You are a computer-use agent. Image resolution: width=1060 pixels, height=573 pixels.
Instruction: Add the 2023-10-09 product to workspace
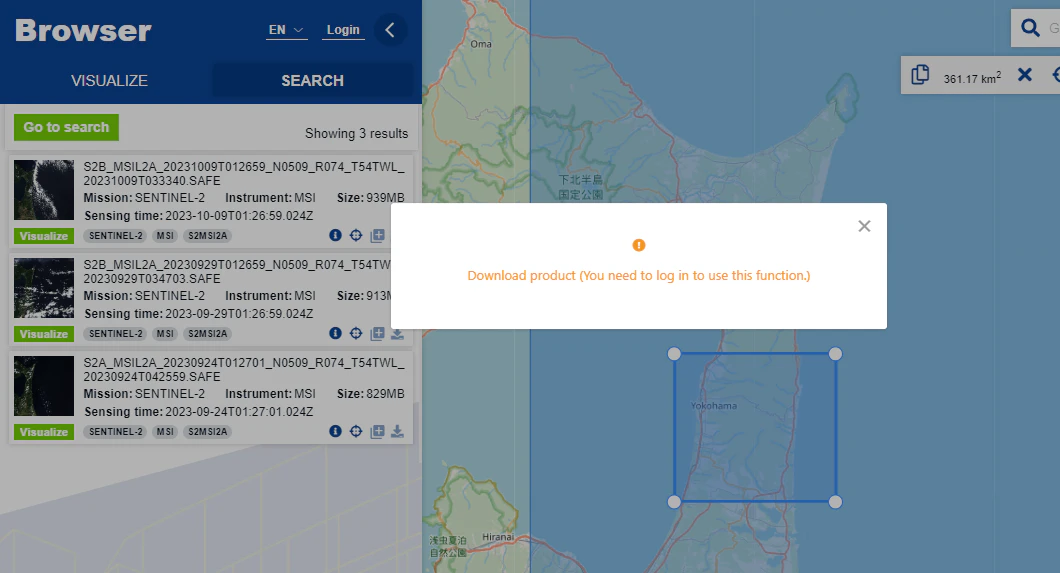coord(378,235)
